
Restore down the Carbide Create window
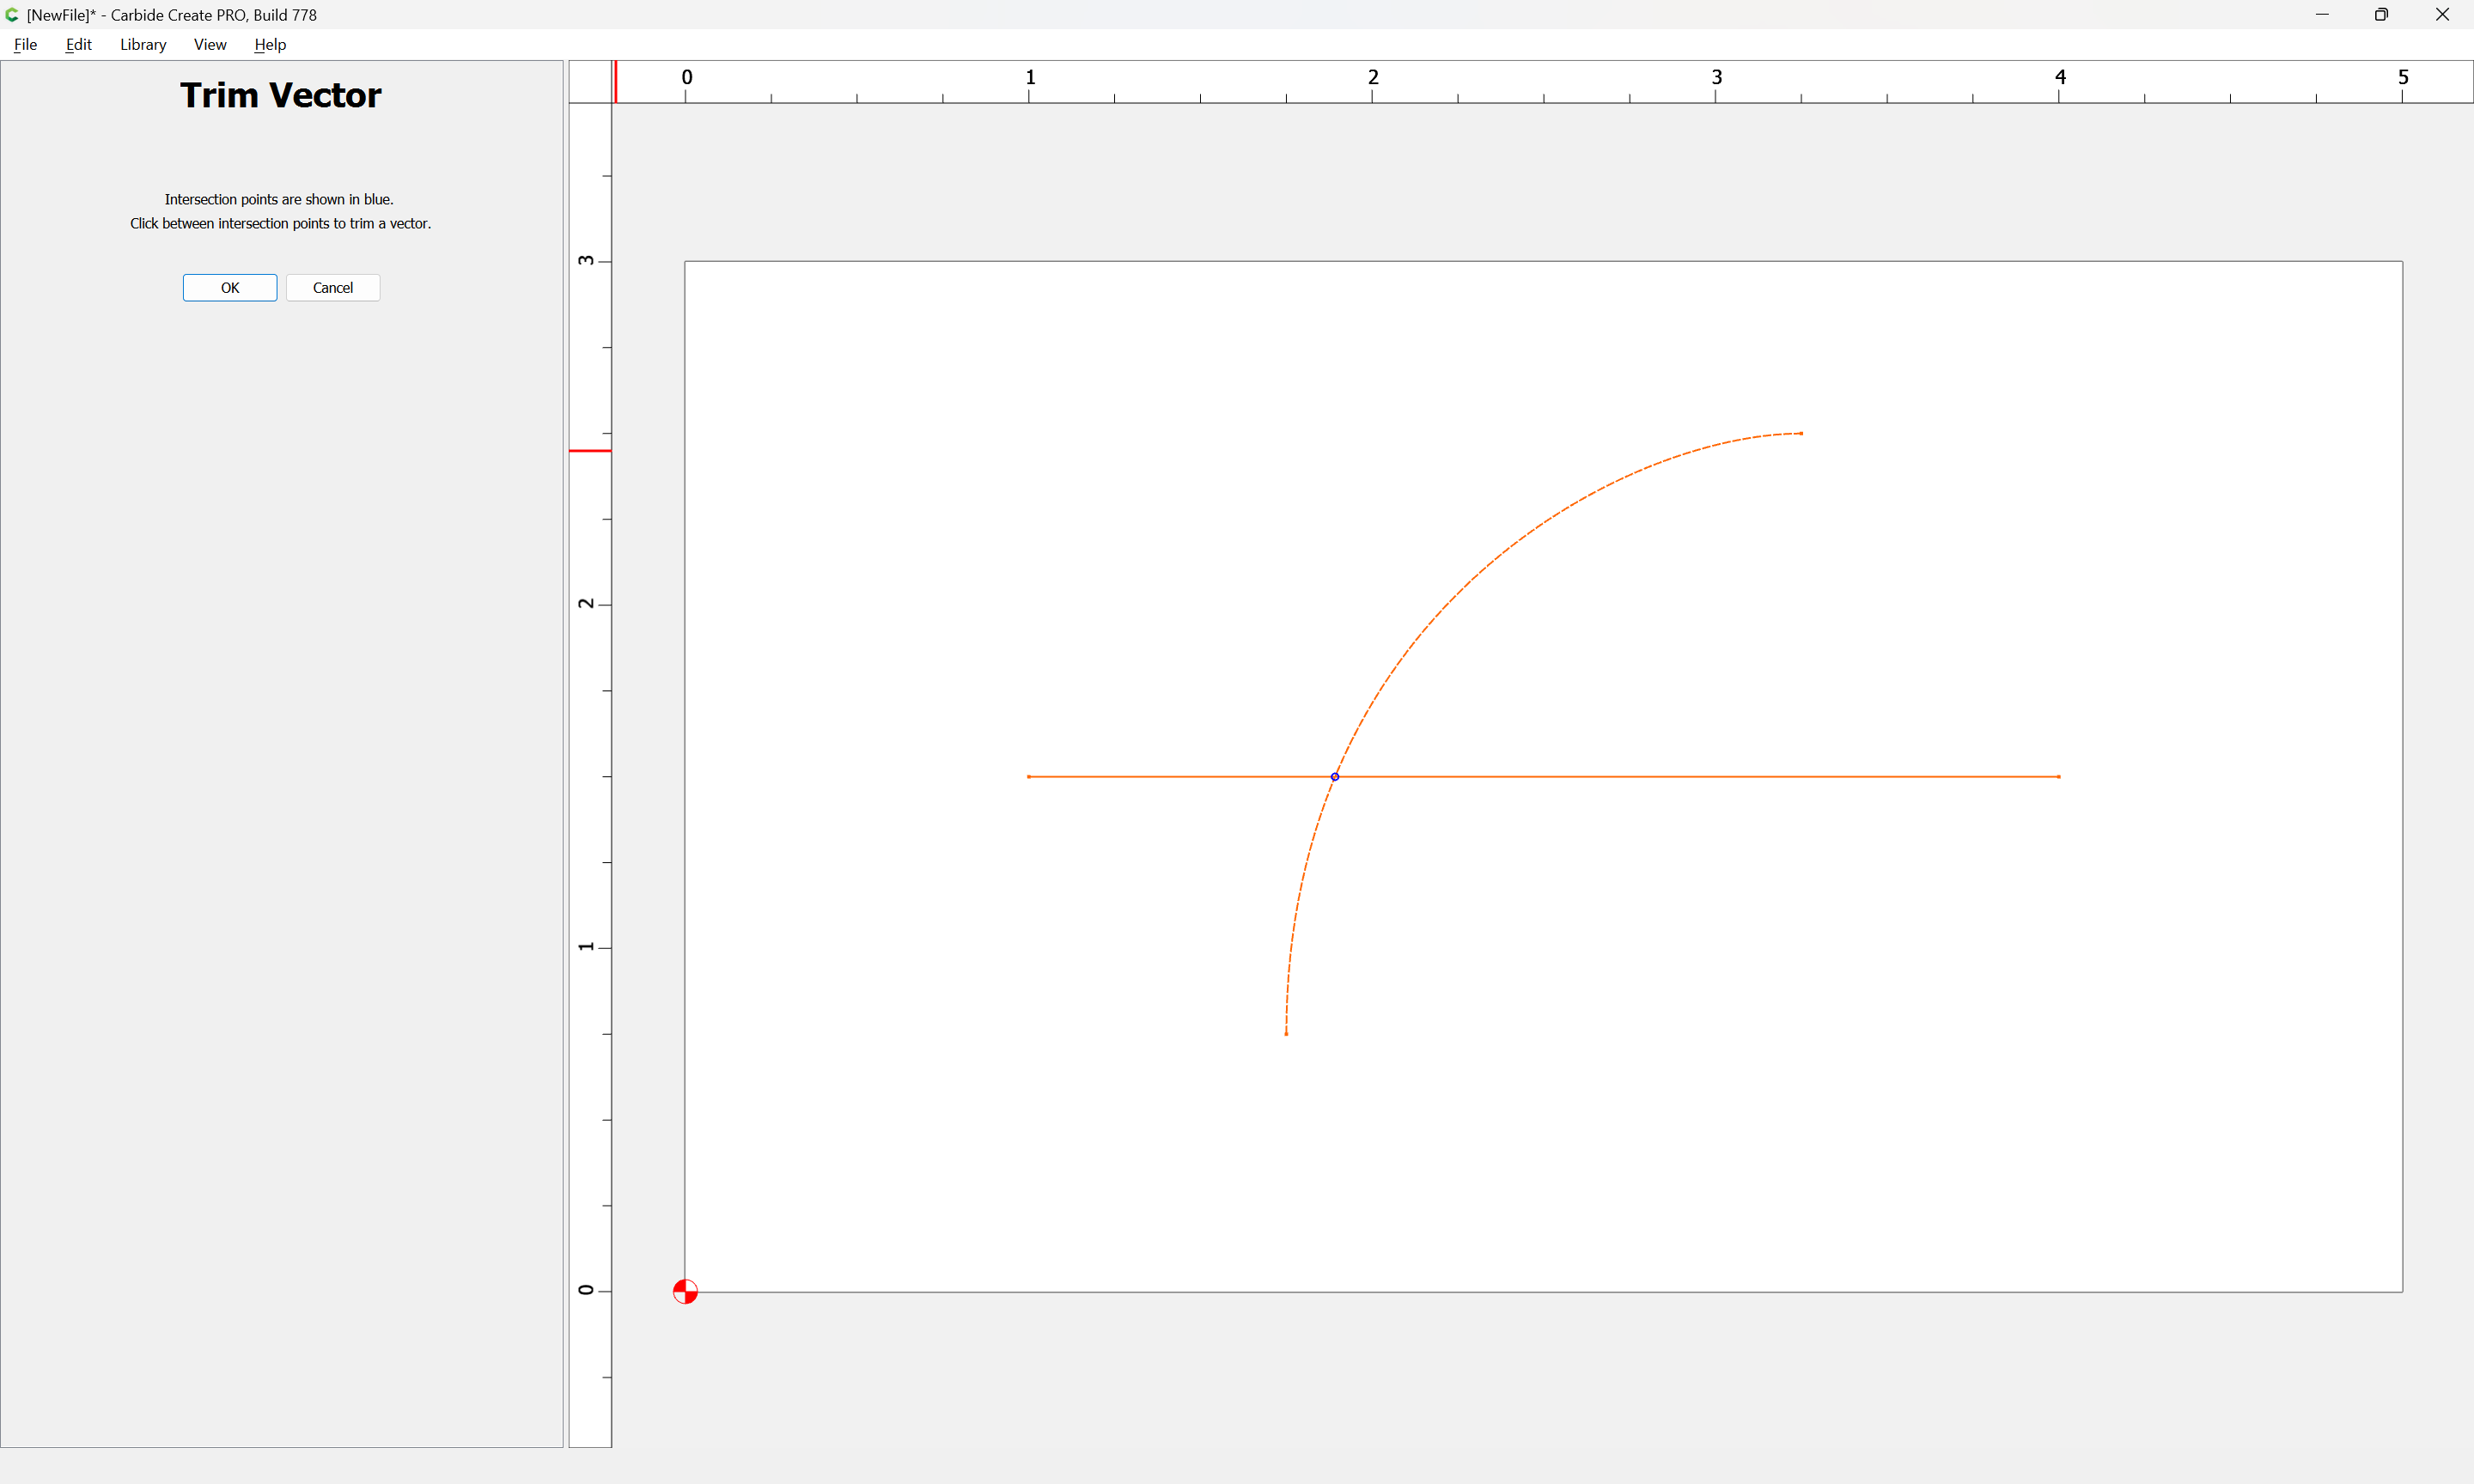click(x=2382, y=15)
